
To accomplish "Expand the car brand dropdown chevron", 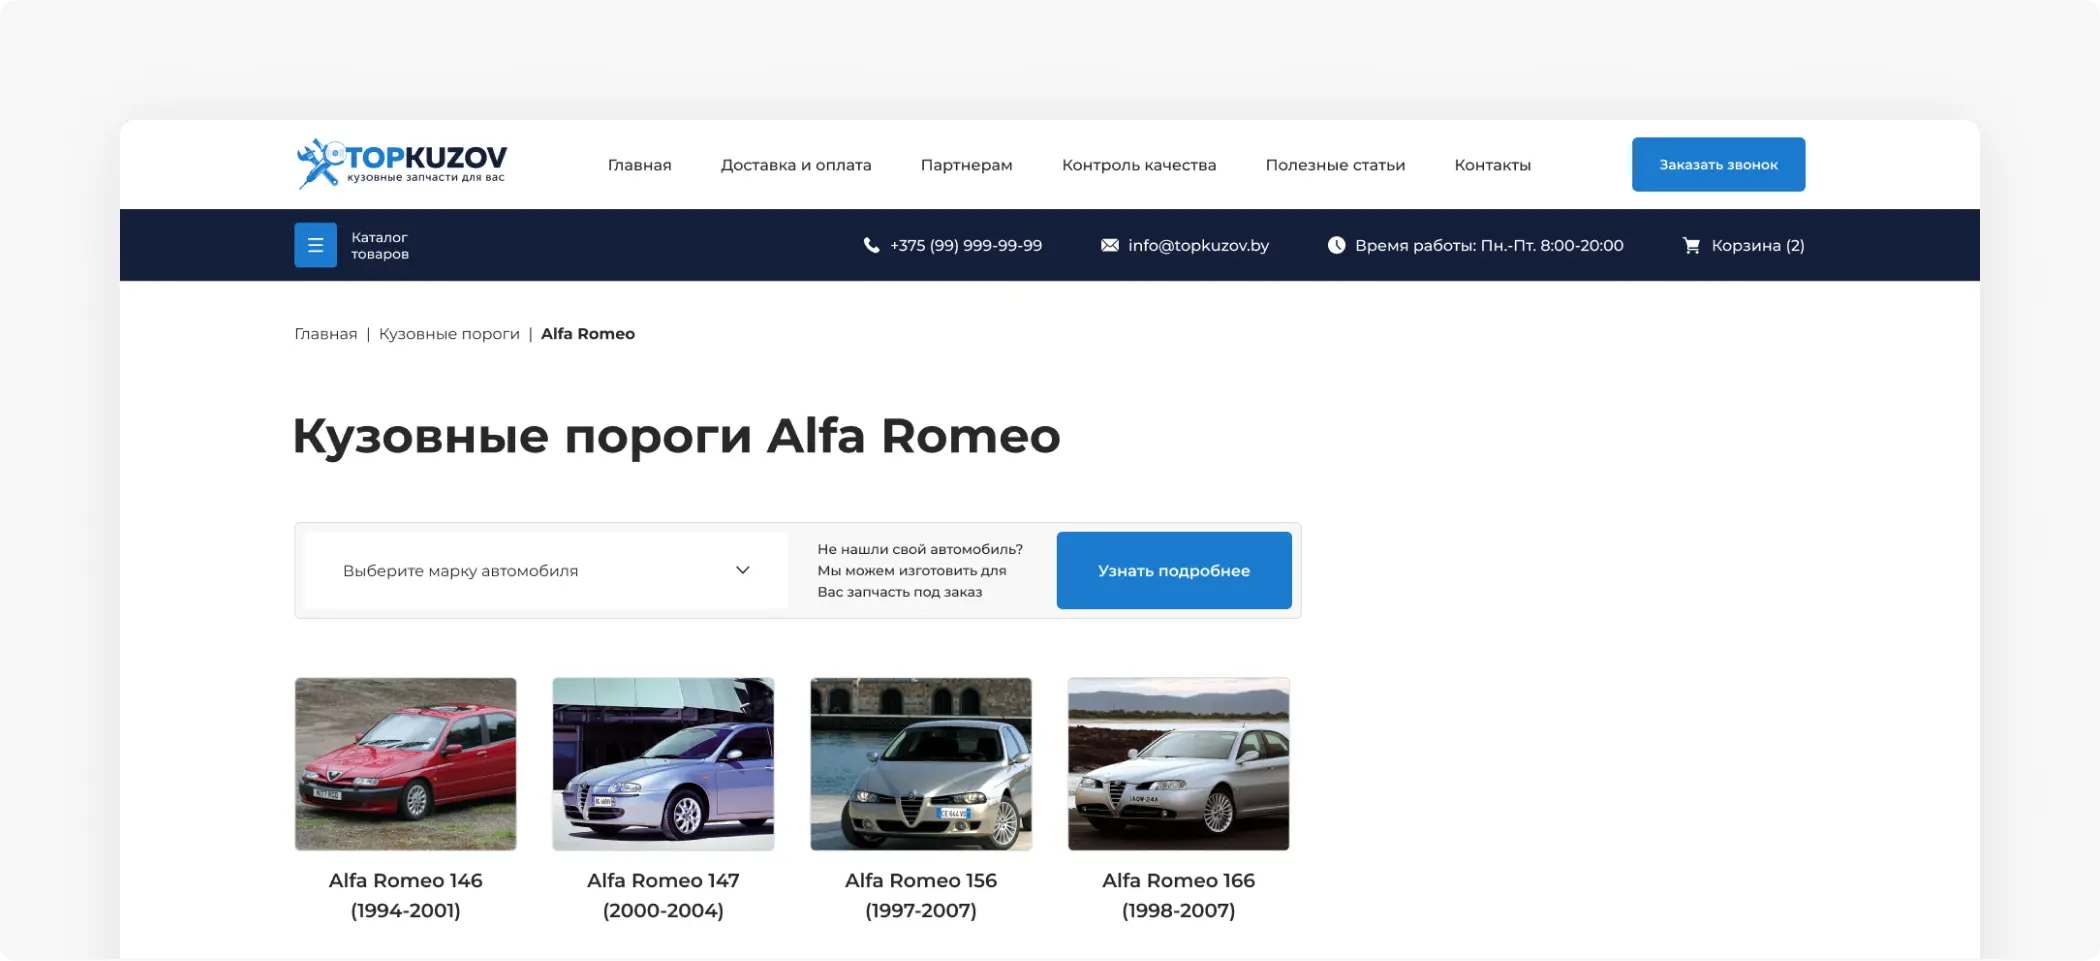I will tap(743, 570).
